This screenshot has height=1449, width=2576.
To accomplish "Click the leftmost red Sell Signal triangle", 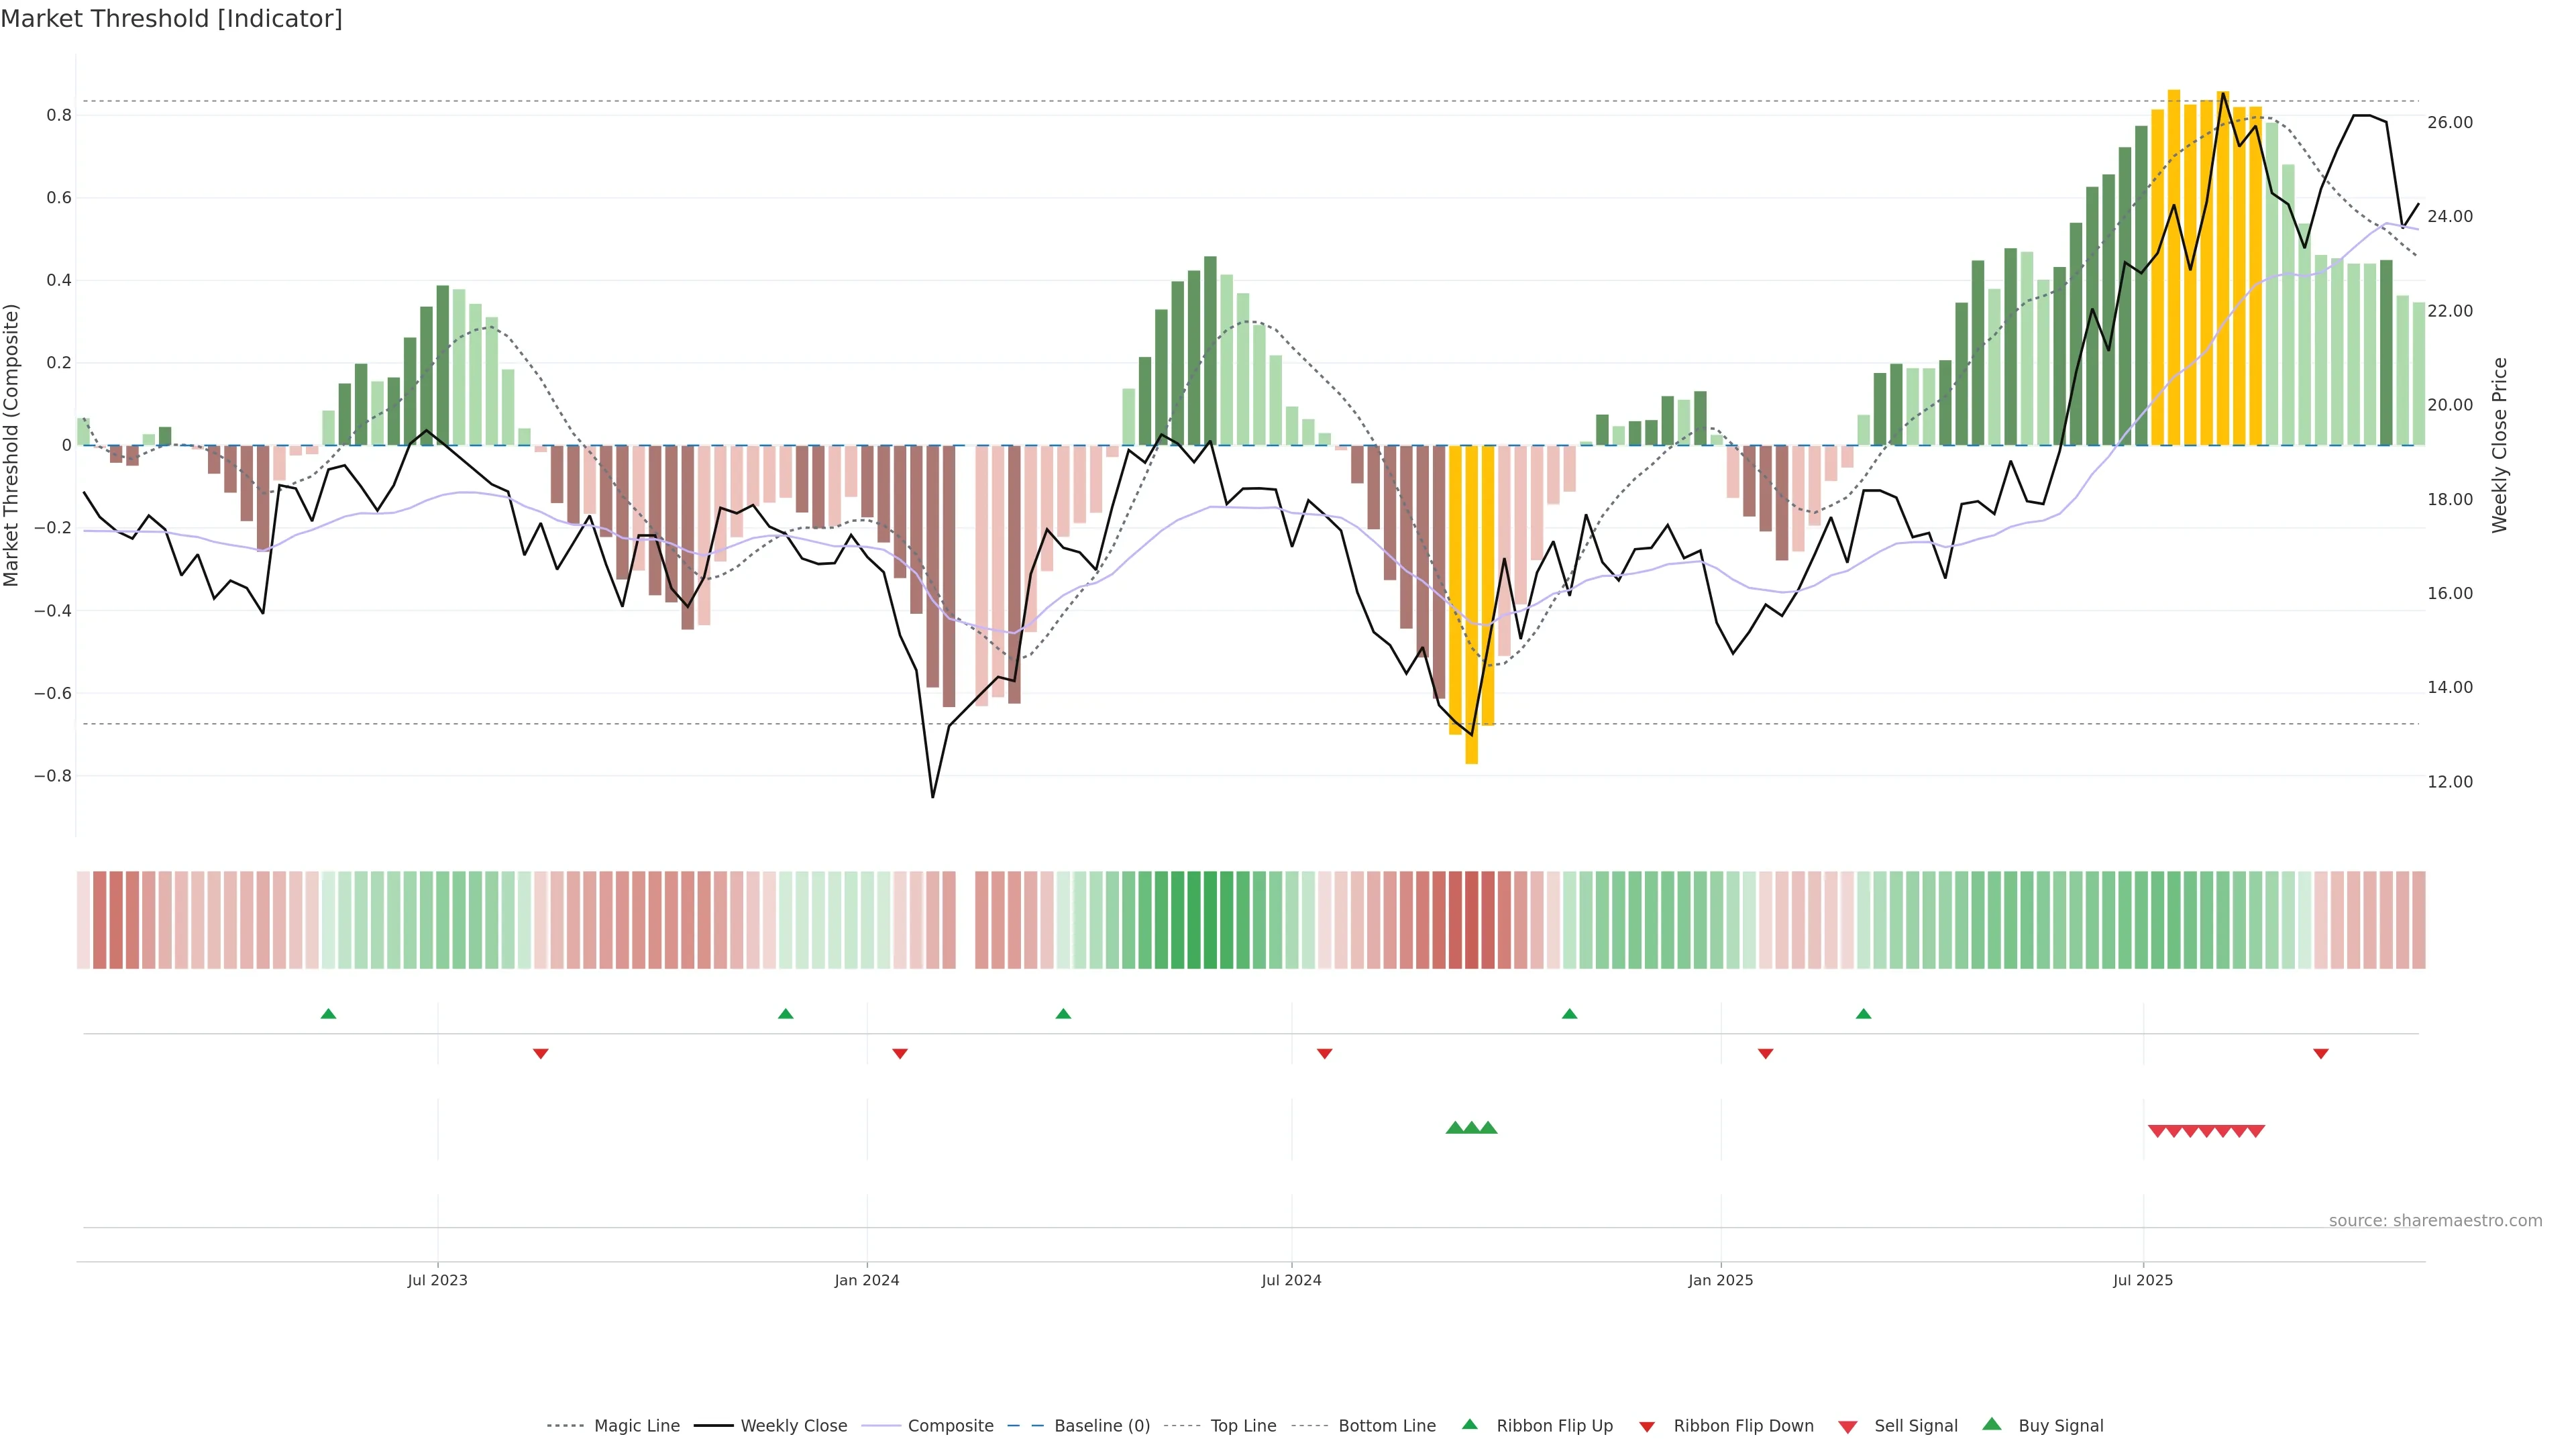I will (x=2157, y=1131).
